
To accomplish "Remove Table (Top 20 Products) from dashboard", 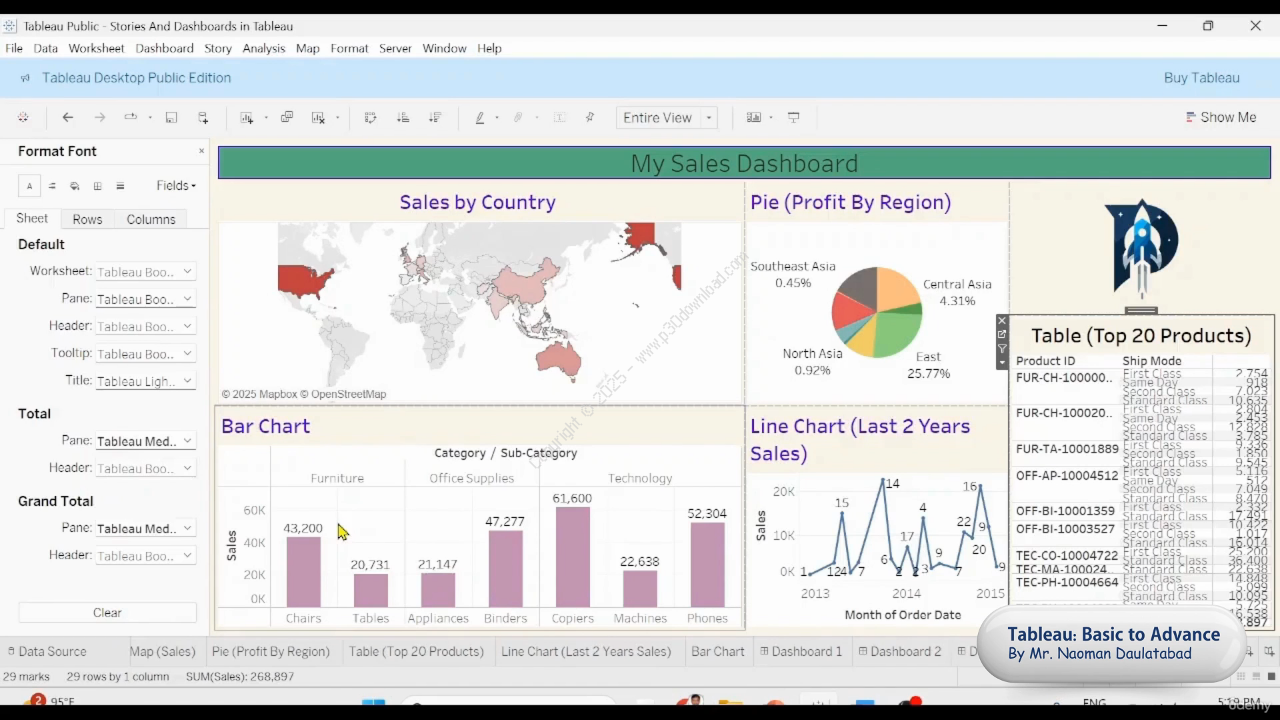I will tap(1002, 321).
